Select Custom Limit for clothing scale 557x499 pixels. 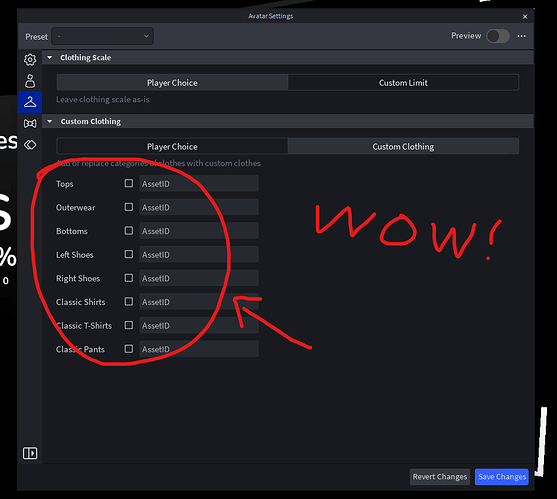click(x=403, y=83)
